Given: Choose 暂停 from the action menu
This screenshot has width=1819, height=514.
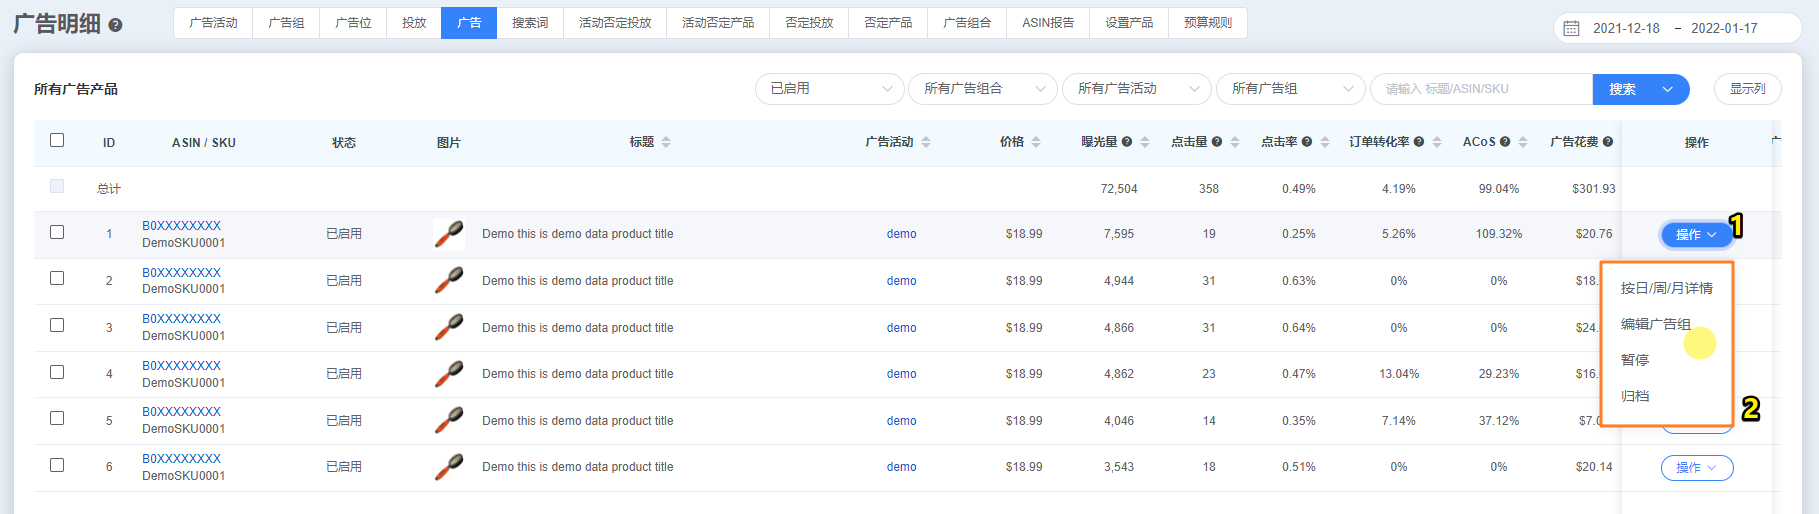Looking at the screenshot, I should click(1635, 360).
